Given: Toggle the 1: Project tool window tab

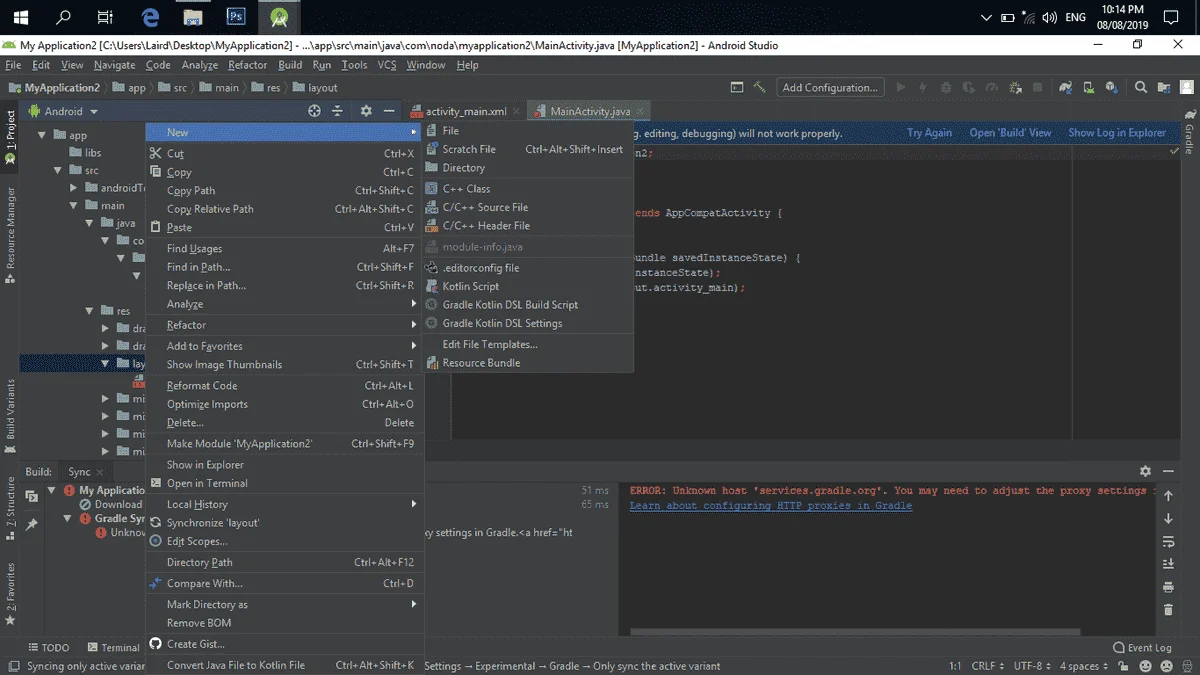Looking at the screenshot, I should point(10,137).
